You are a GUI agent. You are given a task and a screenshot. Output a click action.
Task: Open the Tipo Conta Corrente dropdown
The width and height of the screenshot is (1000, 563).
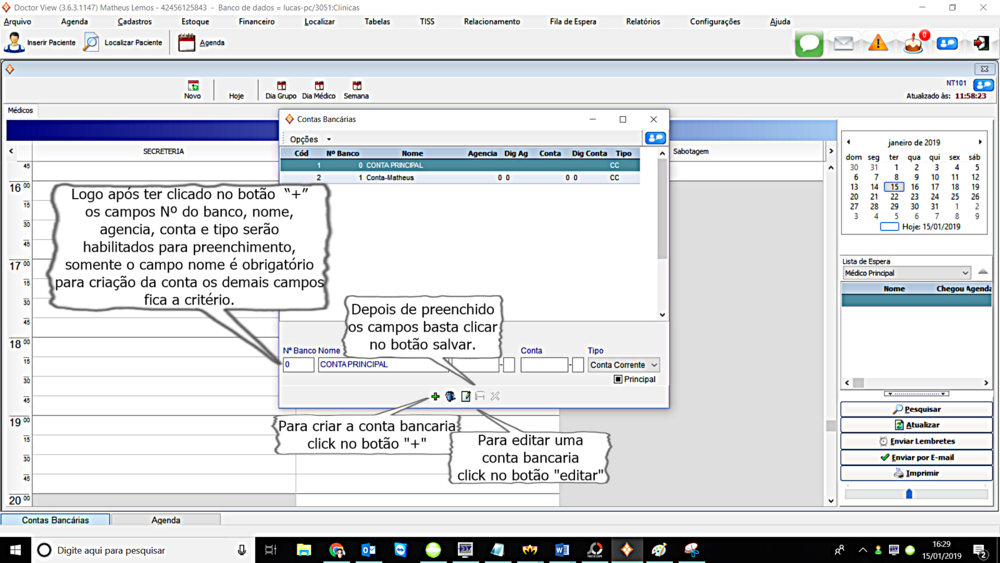coord(623,365)
